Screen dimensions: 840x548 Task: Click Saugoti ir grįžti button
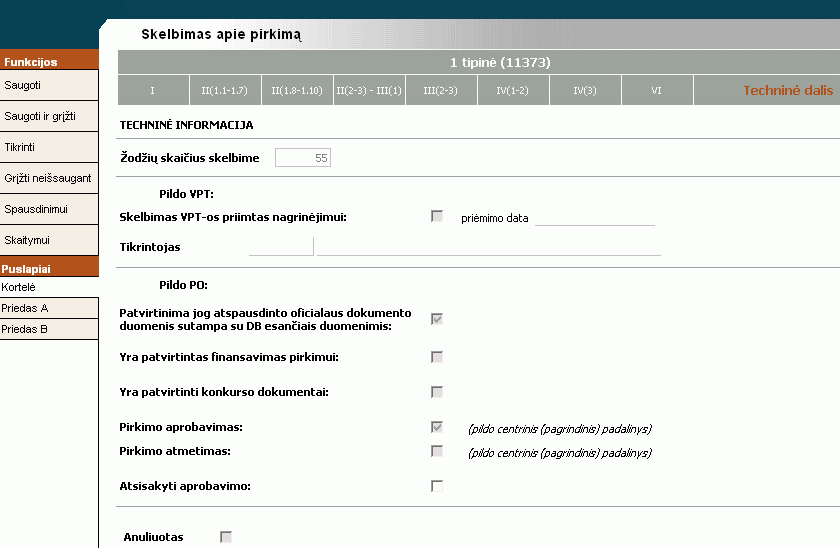coord(49,116)
